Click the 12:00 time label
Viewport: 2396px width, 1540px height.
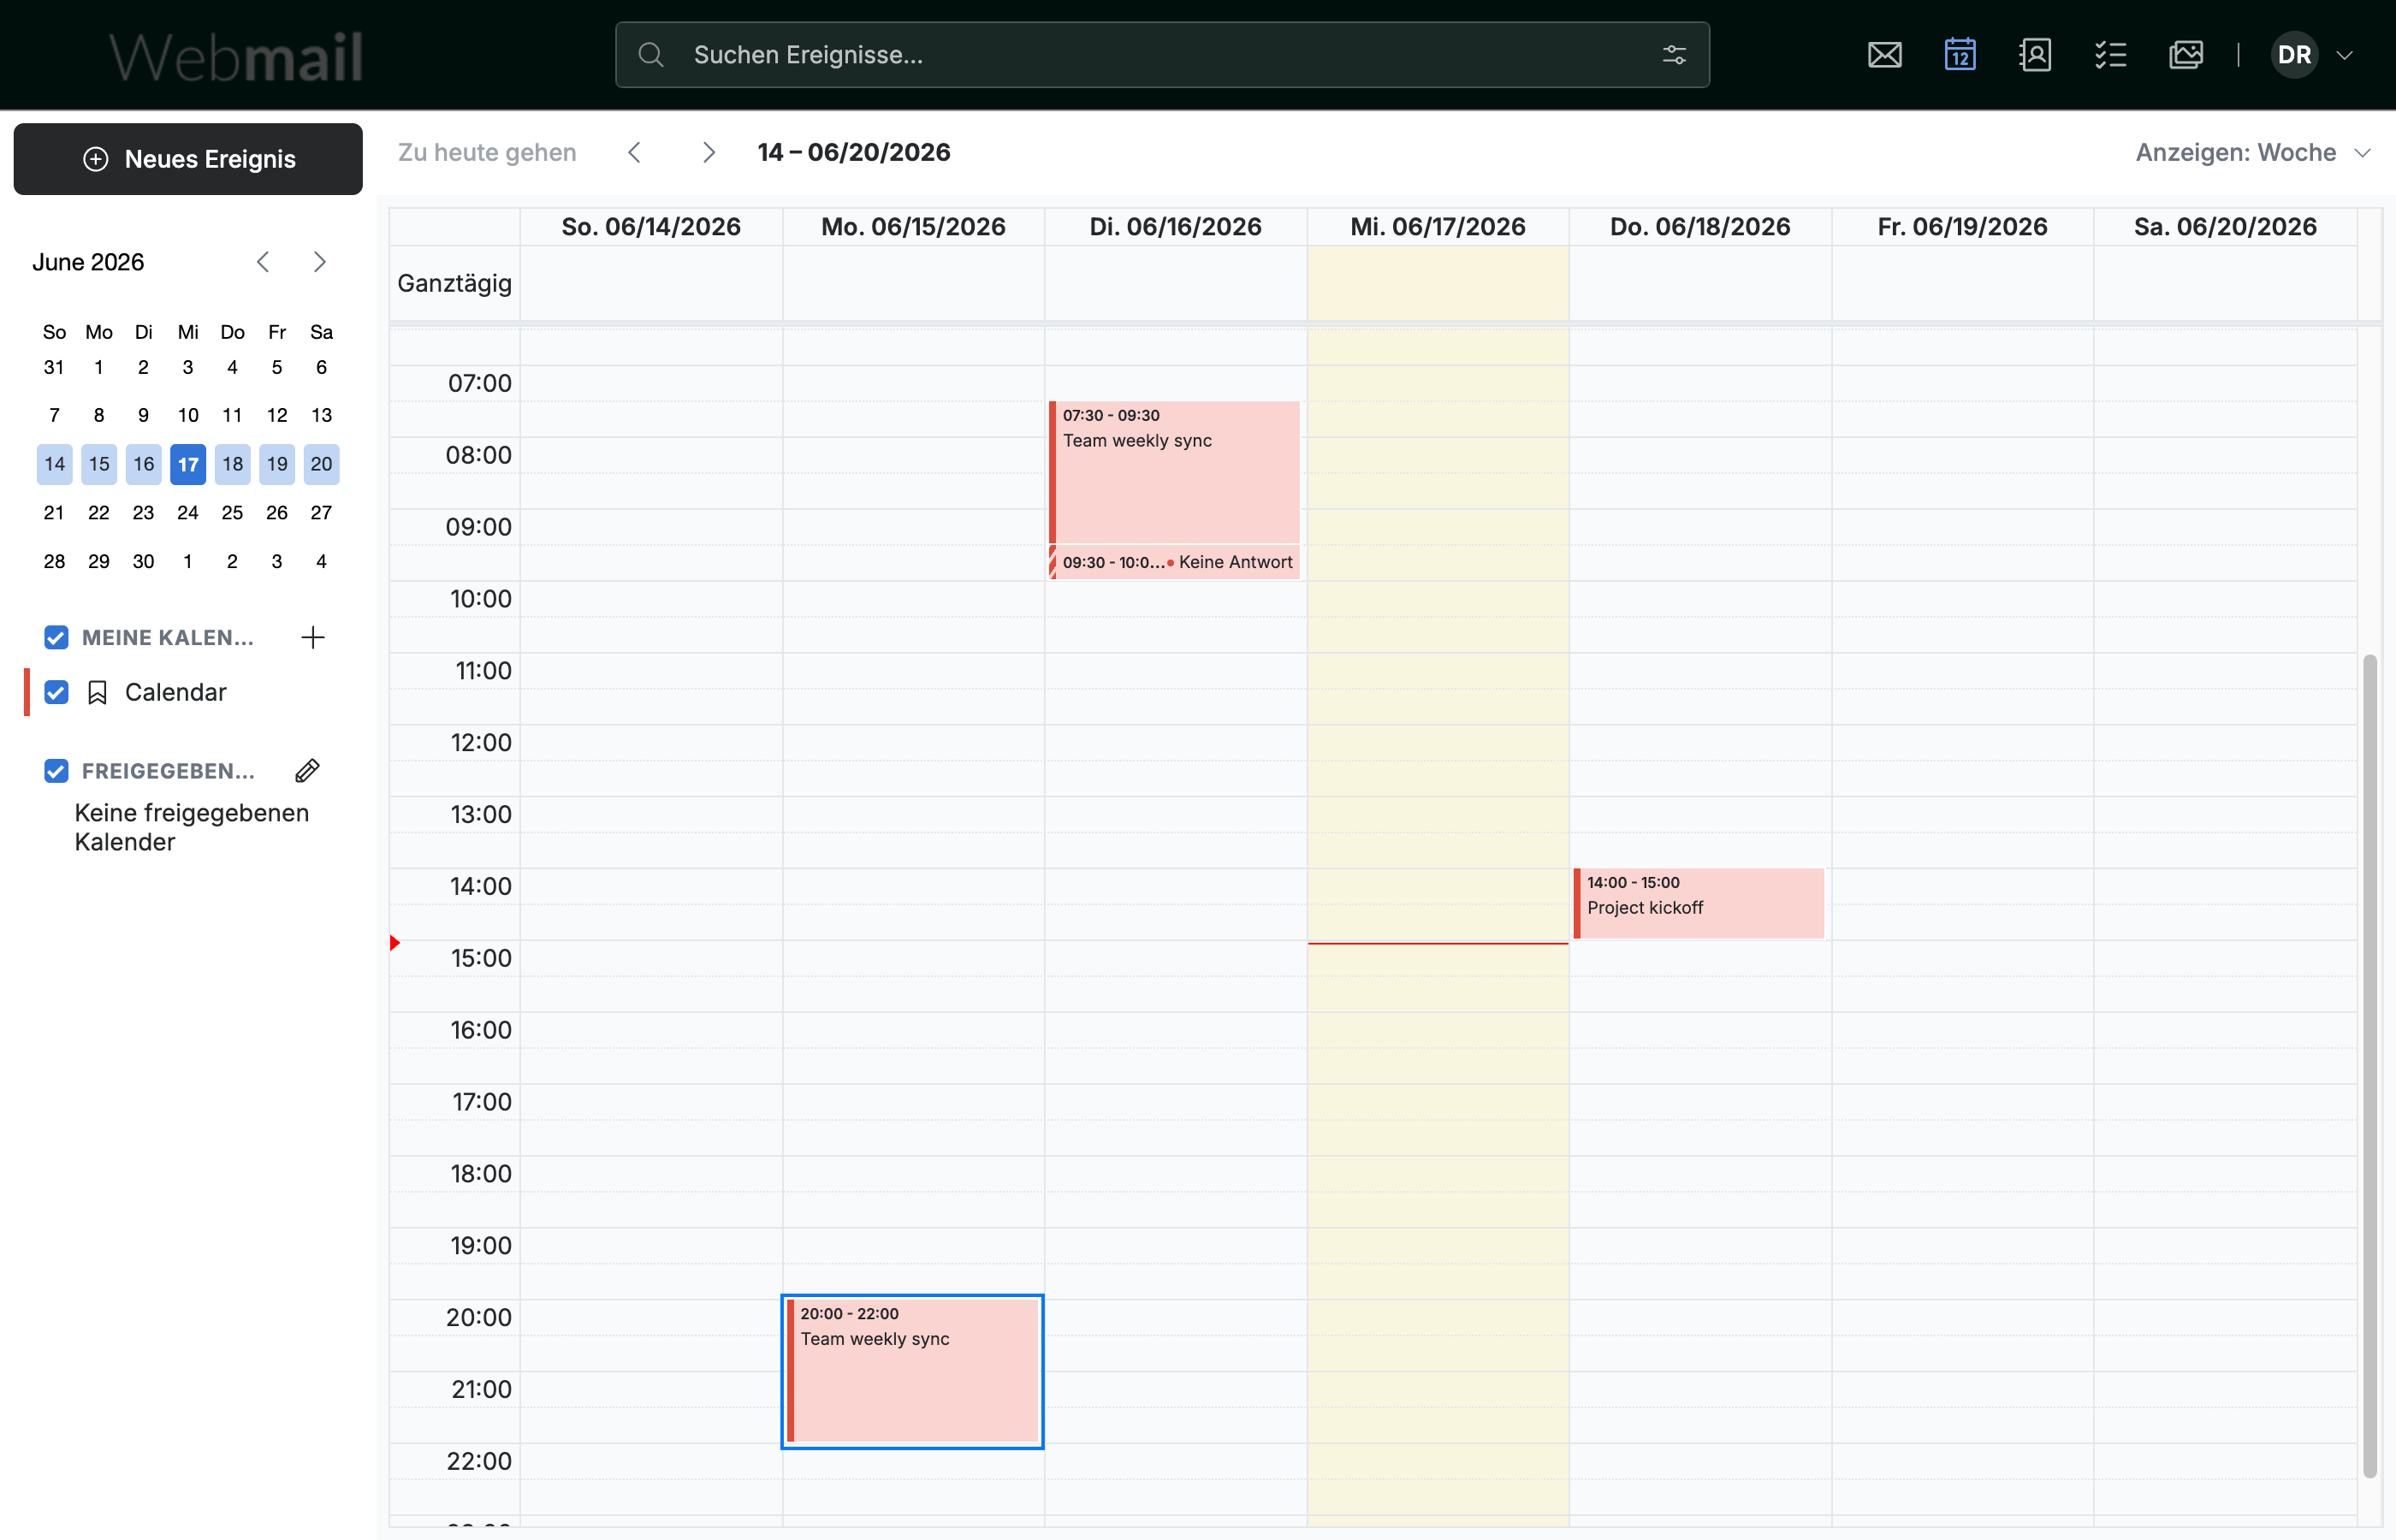click(481, 742)
